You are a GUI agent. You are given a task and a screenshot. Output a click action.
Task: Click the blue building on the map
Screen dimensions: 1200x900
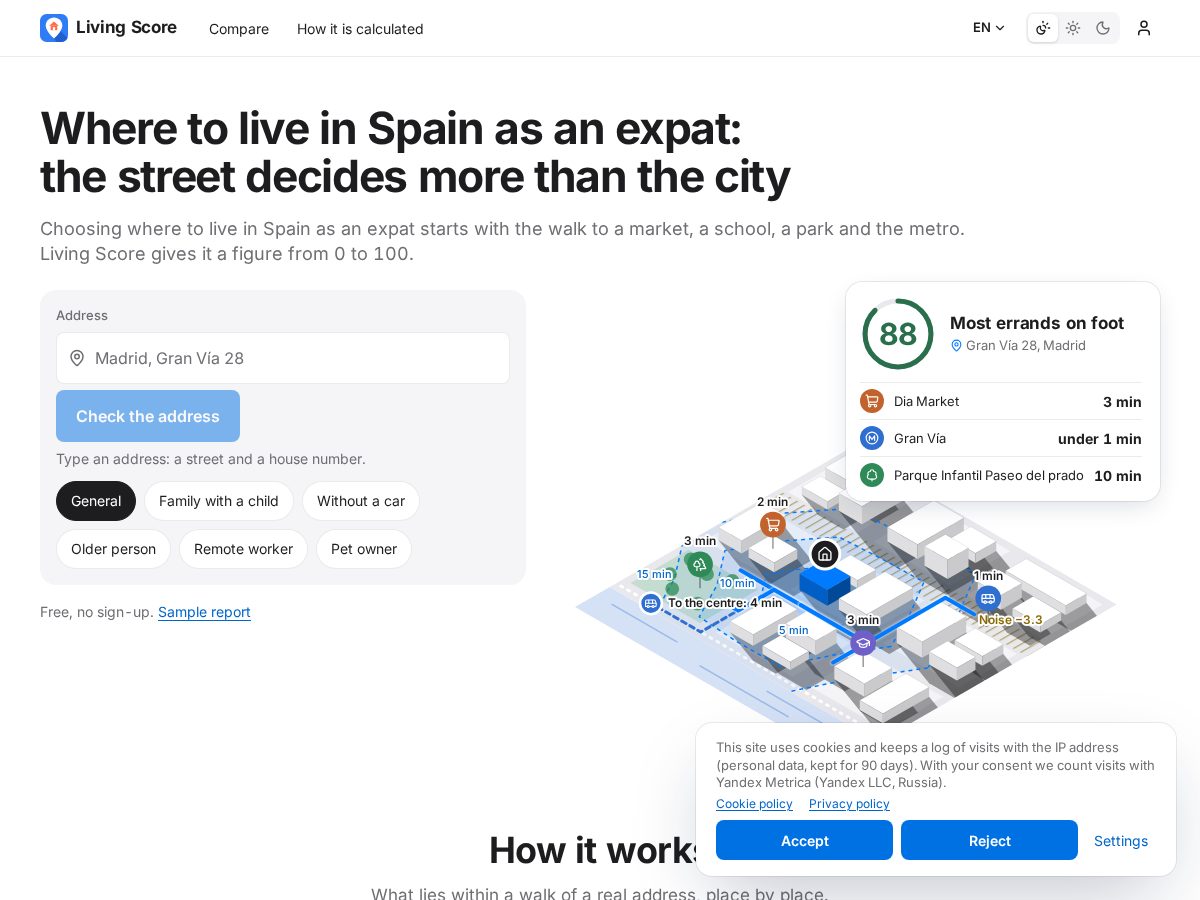825,584
